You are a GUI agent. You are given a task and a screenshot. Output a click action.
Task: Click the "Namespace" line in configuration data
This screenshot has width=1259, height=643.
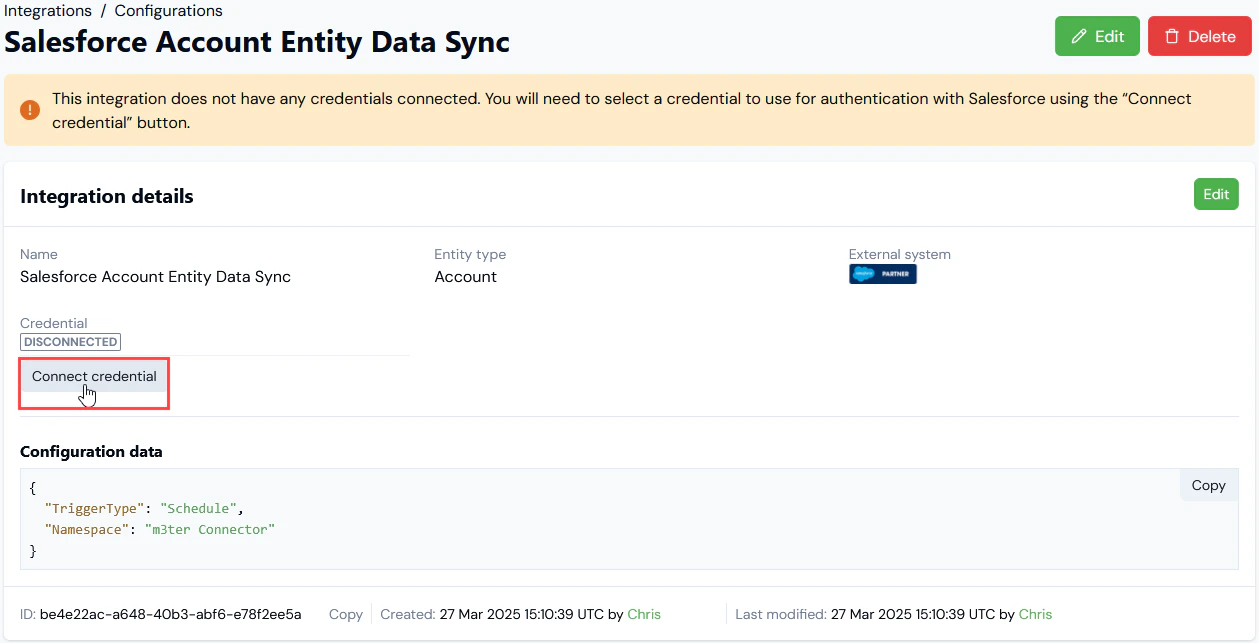[160, 529]
